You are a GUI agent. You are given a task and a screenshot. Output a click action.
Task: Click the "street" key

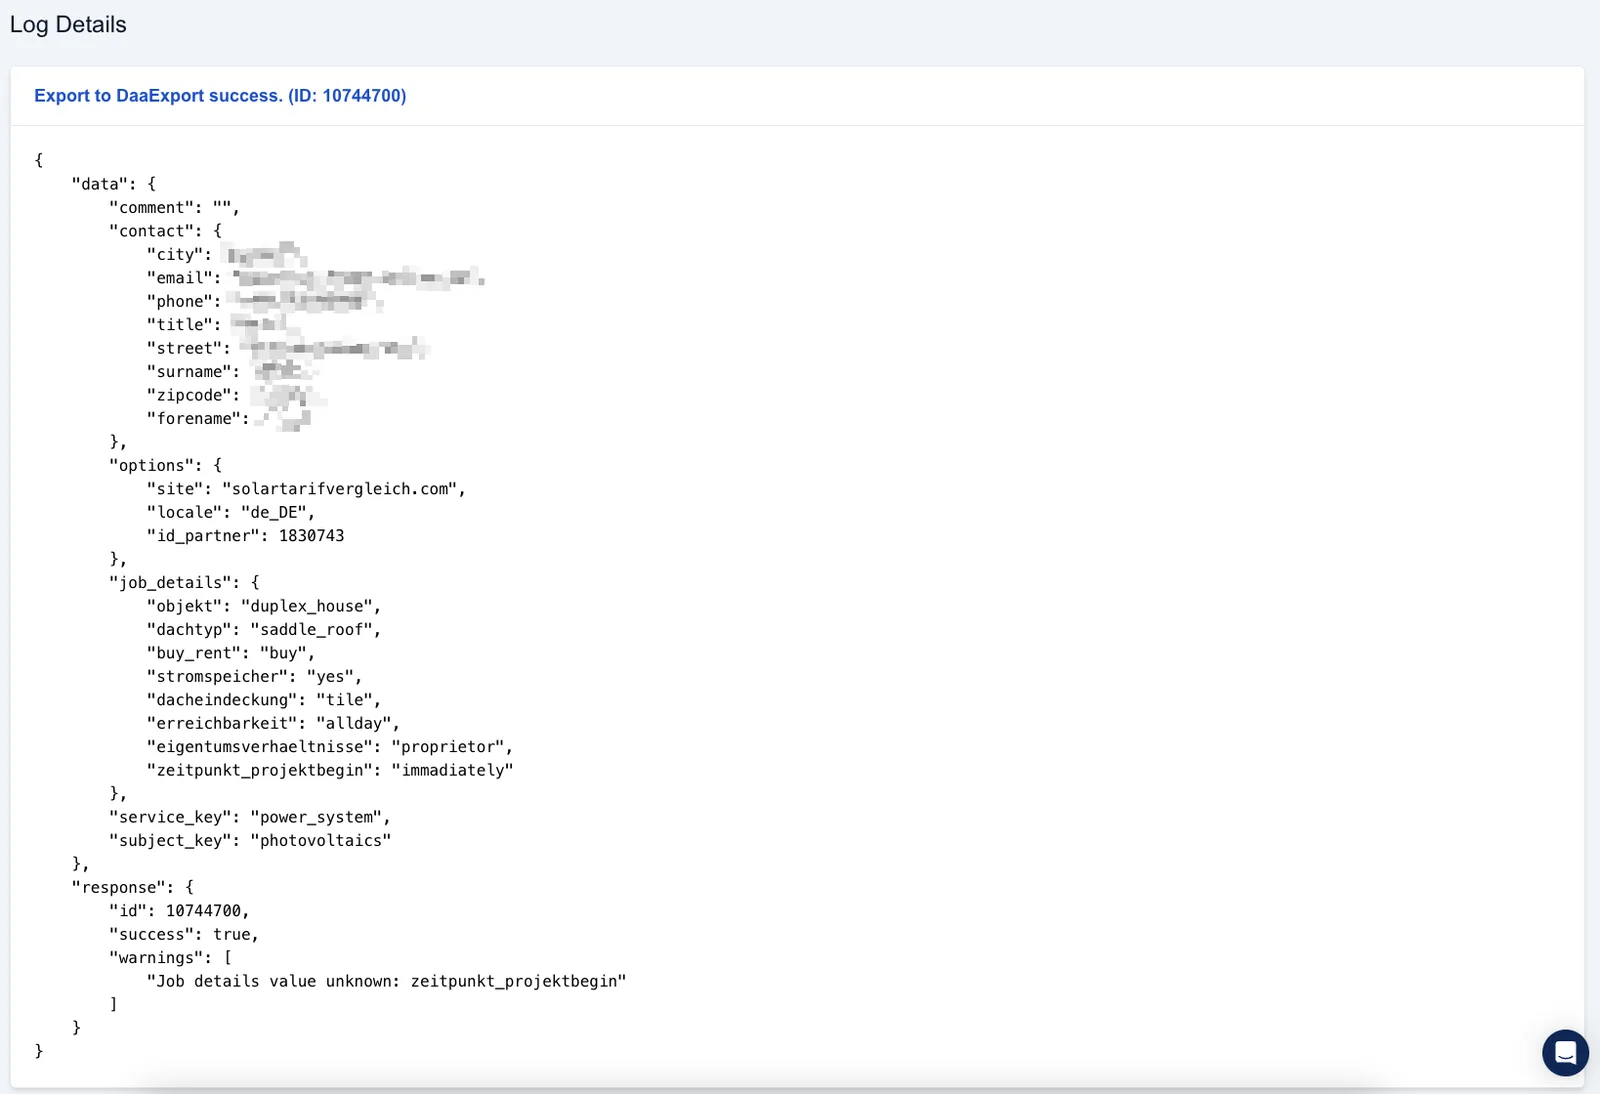coord(184,349)
